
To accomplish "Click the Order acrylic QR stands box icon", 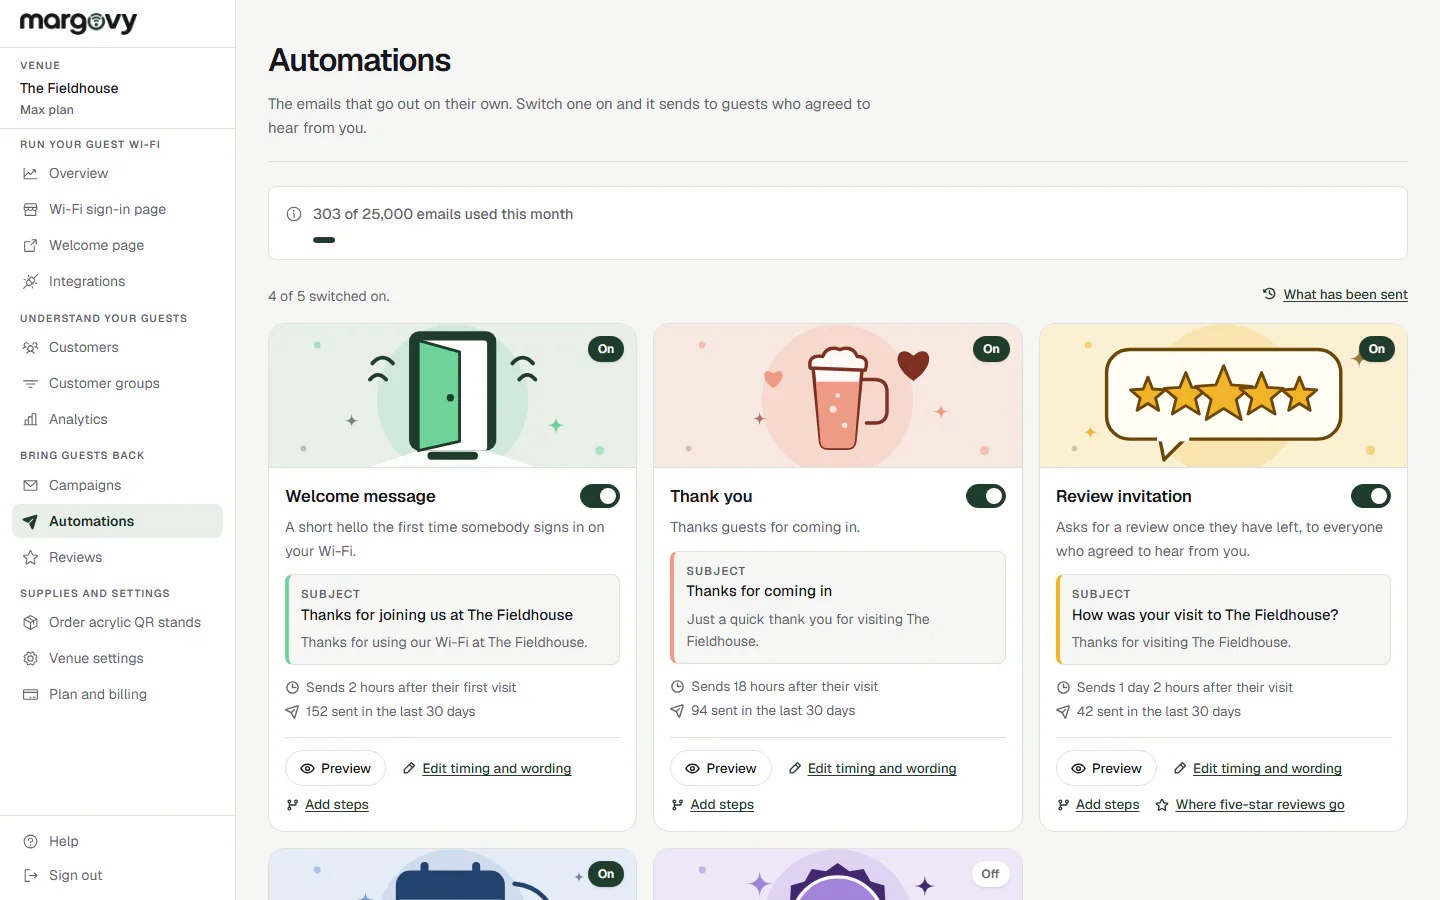I will [x=30, y=622].
